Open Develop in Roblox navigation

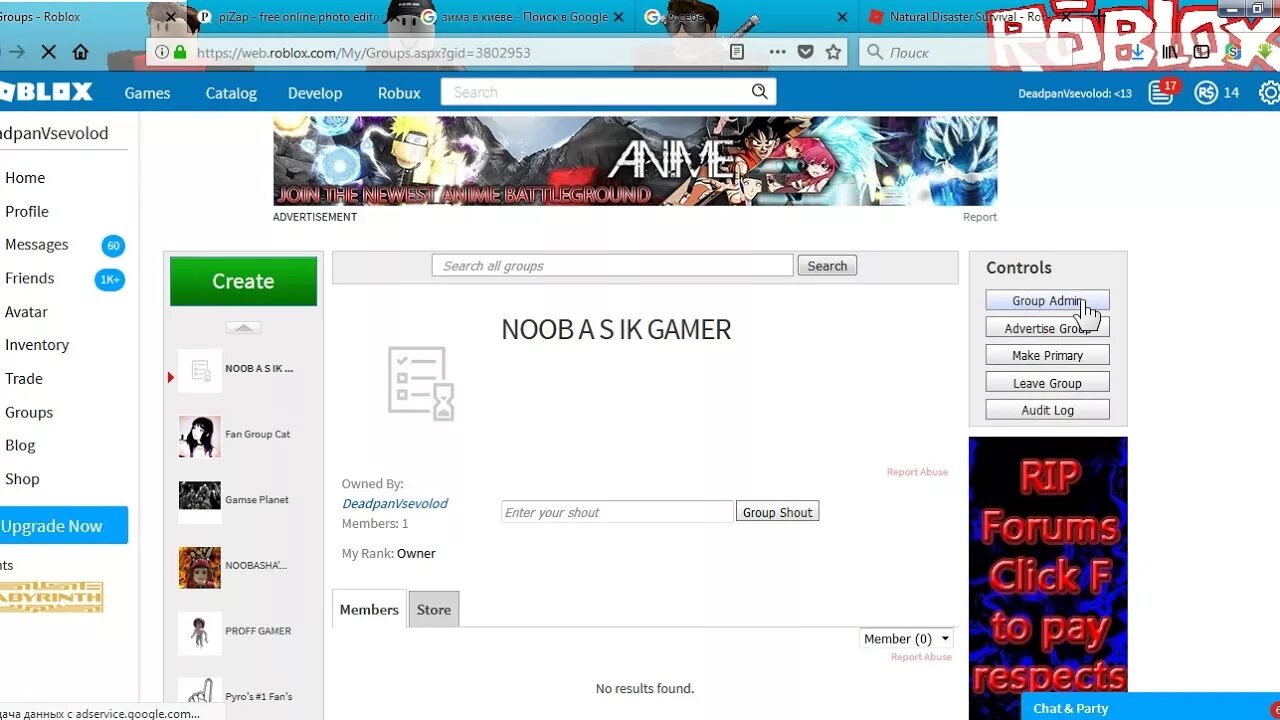tap(315, 93)
